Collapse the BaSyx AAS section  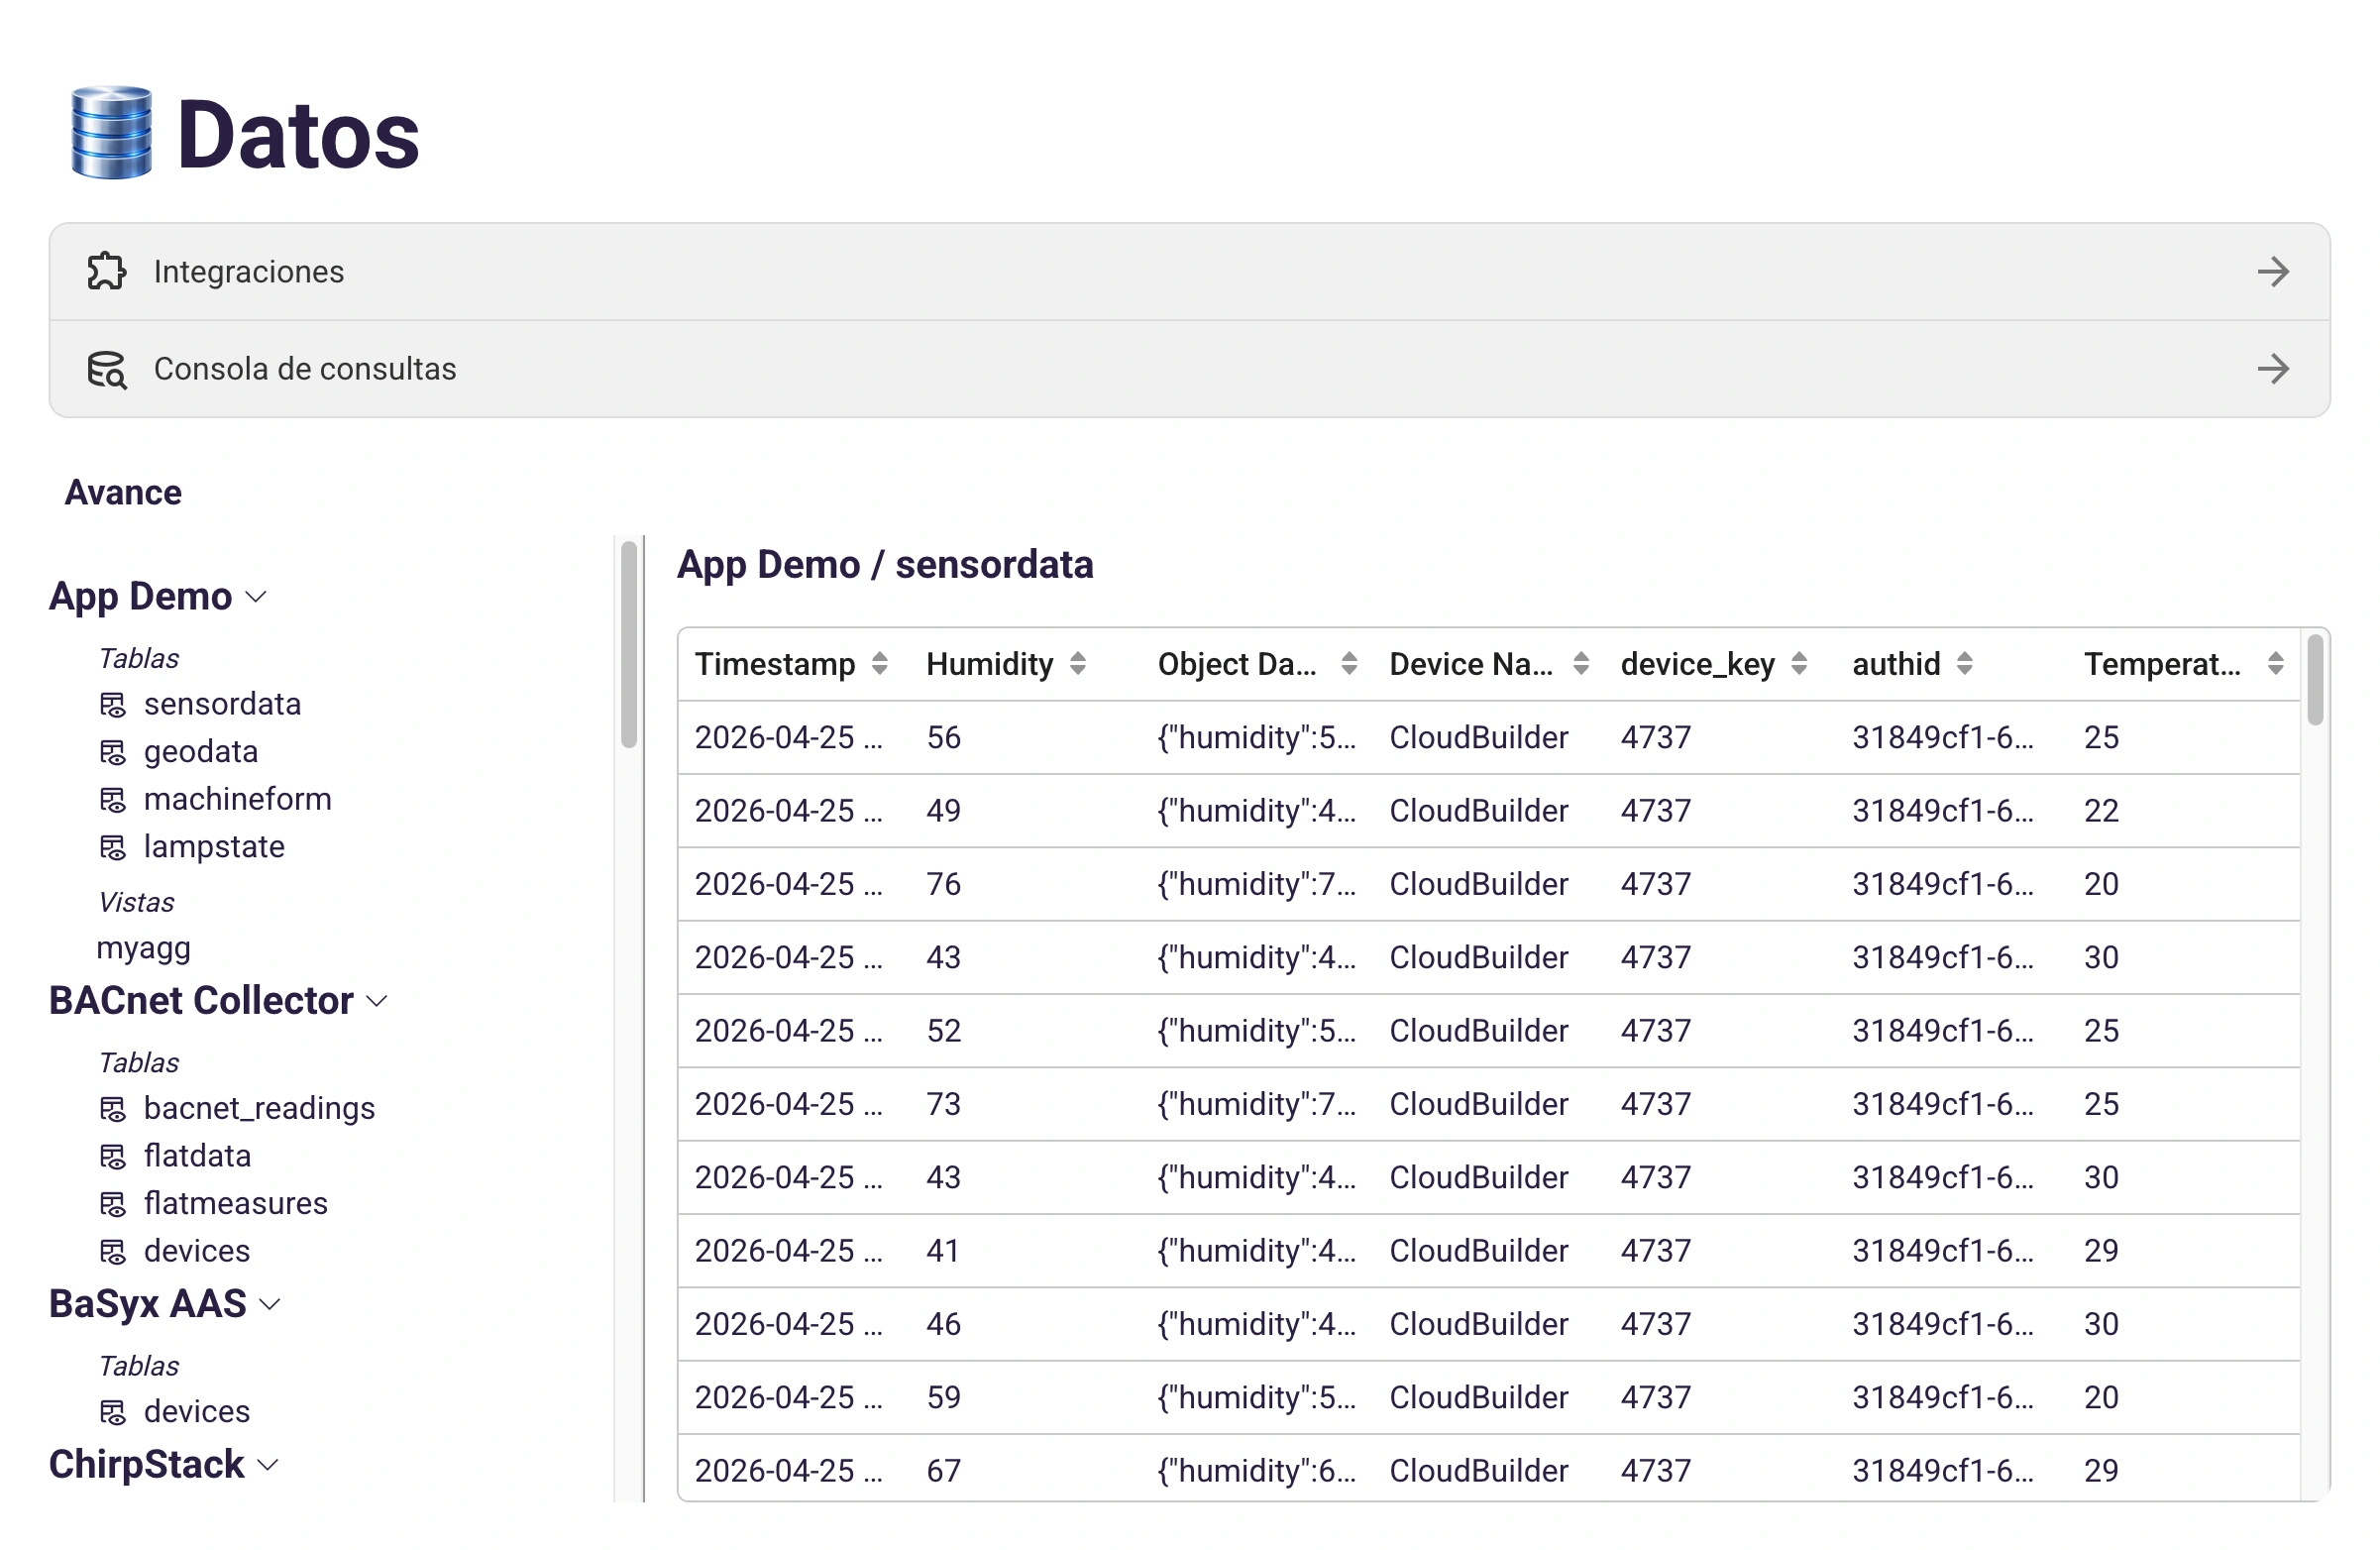270,1305
